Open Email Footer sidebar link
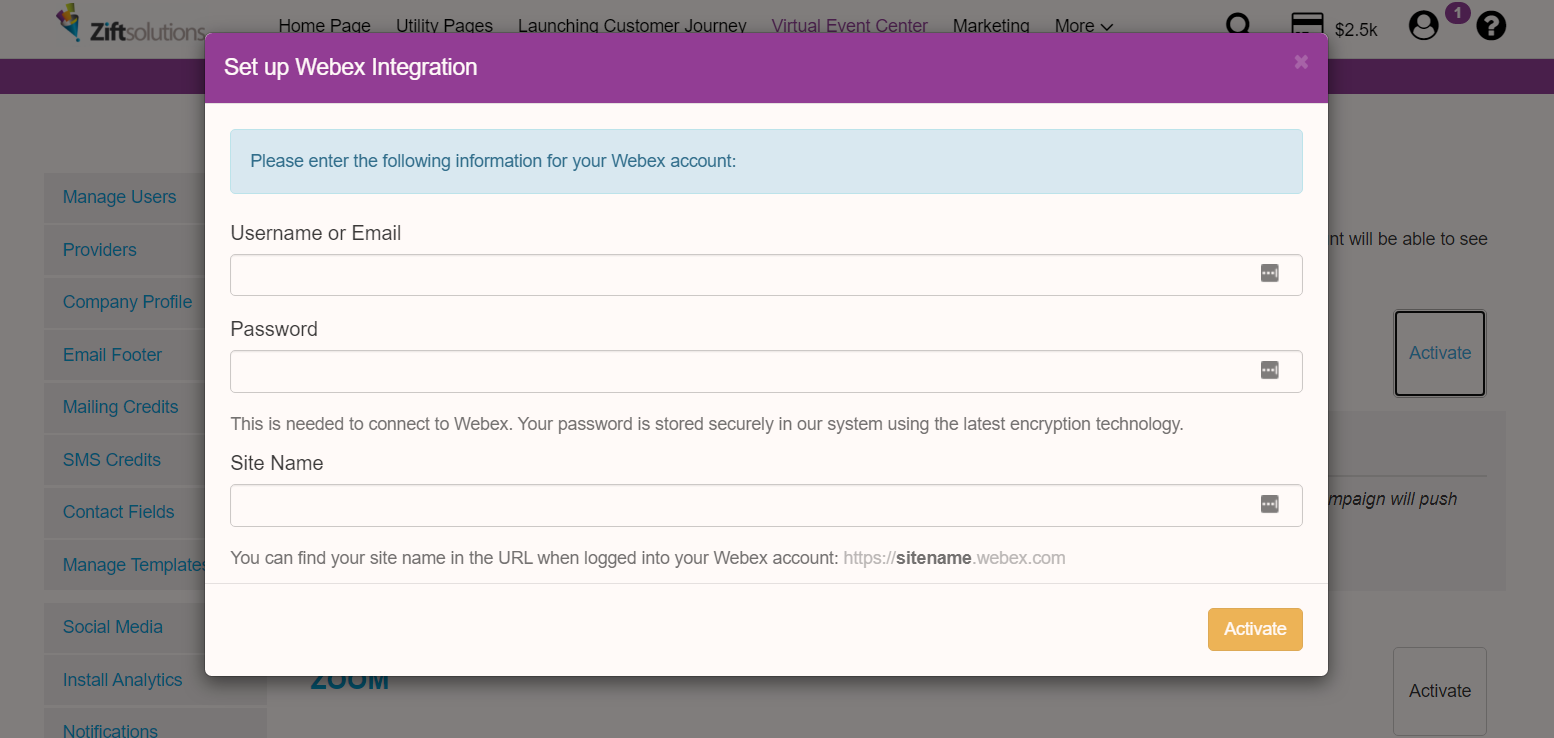 coord(112,355)
